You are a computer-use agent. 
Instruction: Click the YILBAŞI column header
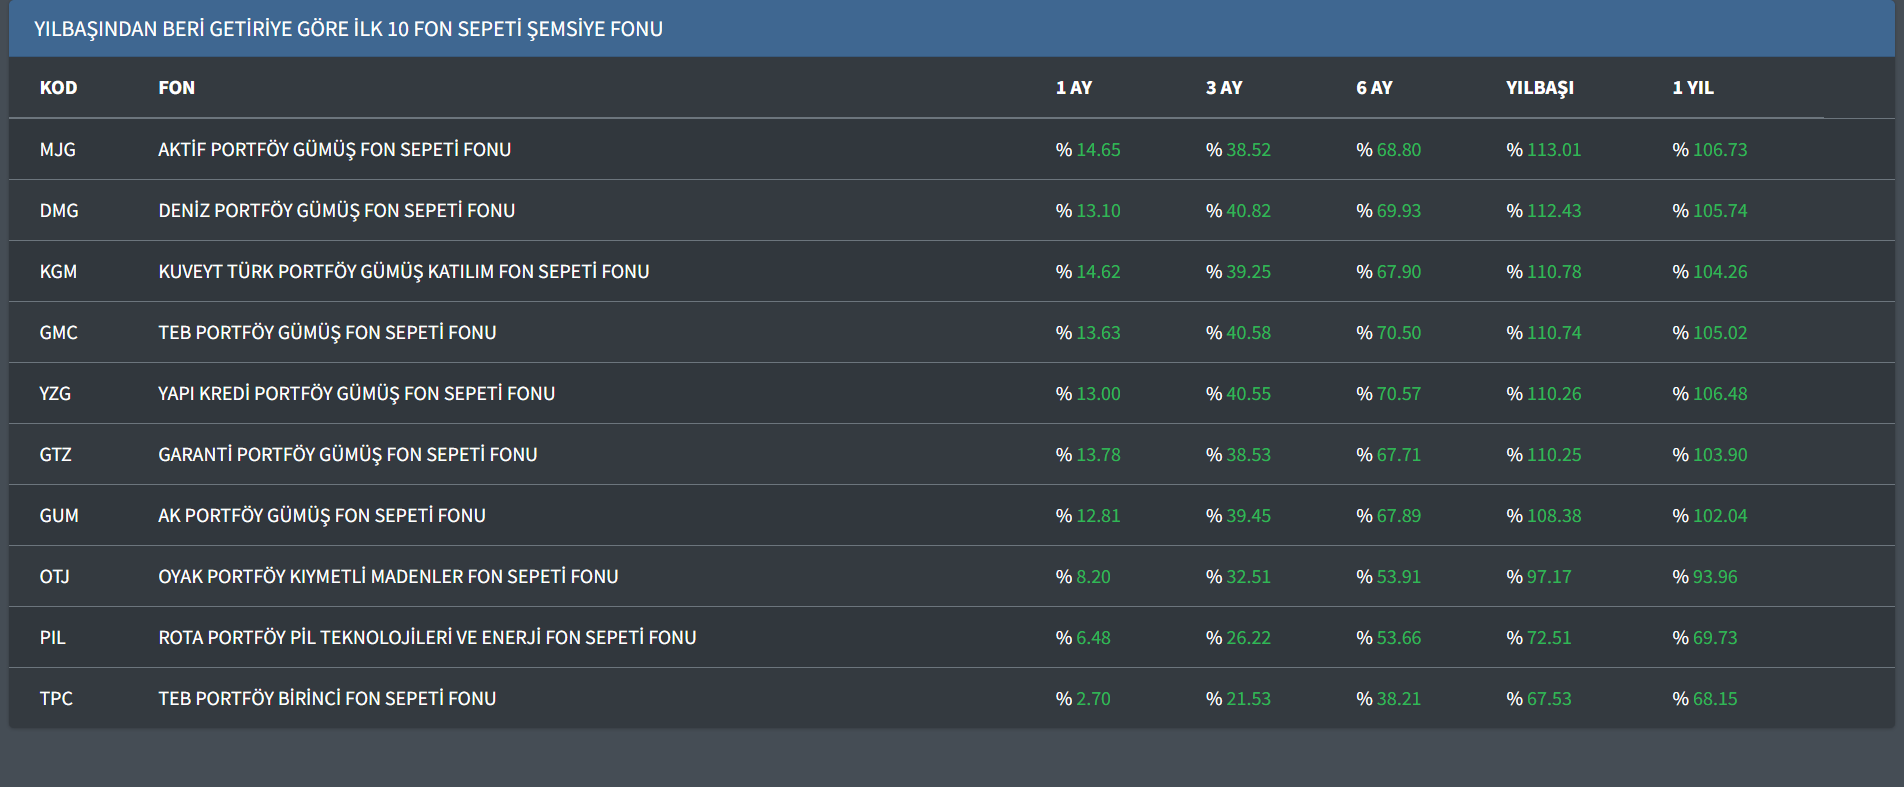pos(1539,88)
